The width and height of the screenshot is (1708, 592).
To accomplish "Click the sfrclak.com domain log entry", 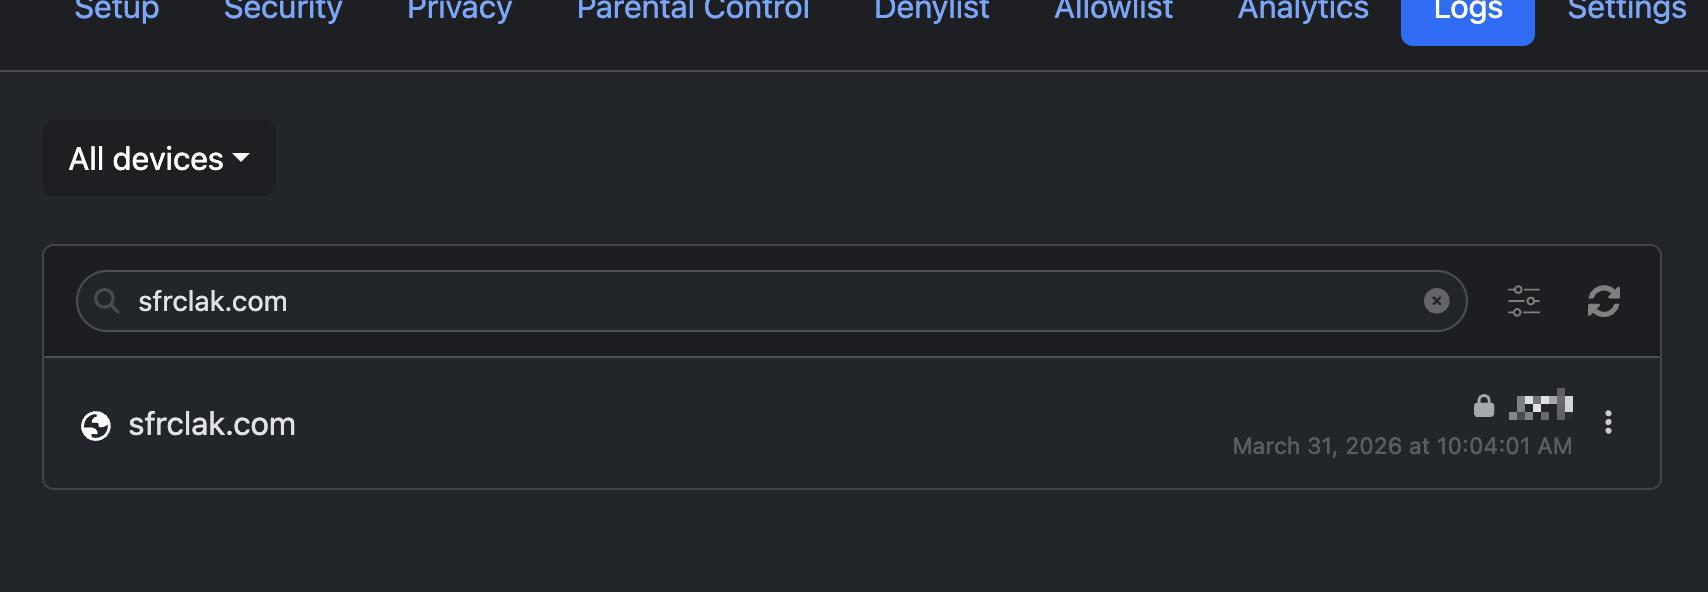I will point(212,425).
